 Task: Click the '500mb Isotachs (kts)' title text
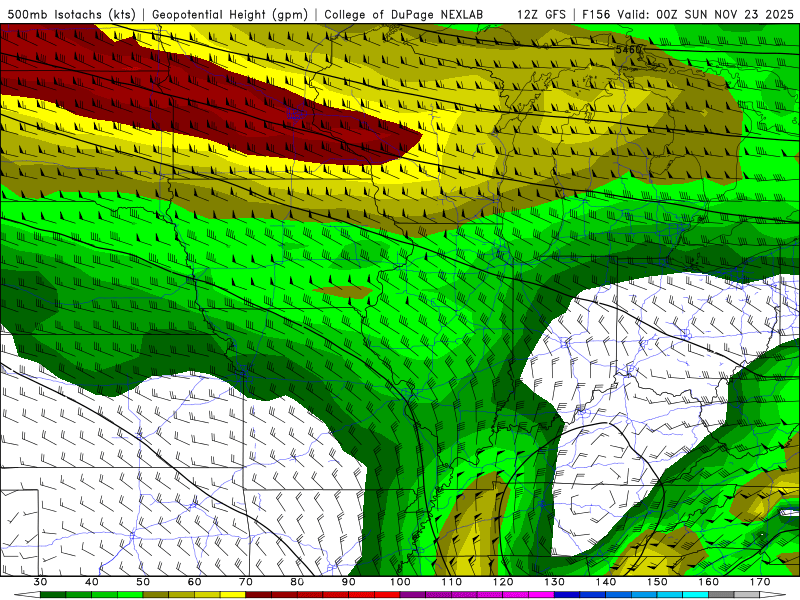point(71,14)
